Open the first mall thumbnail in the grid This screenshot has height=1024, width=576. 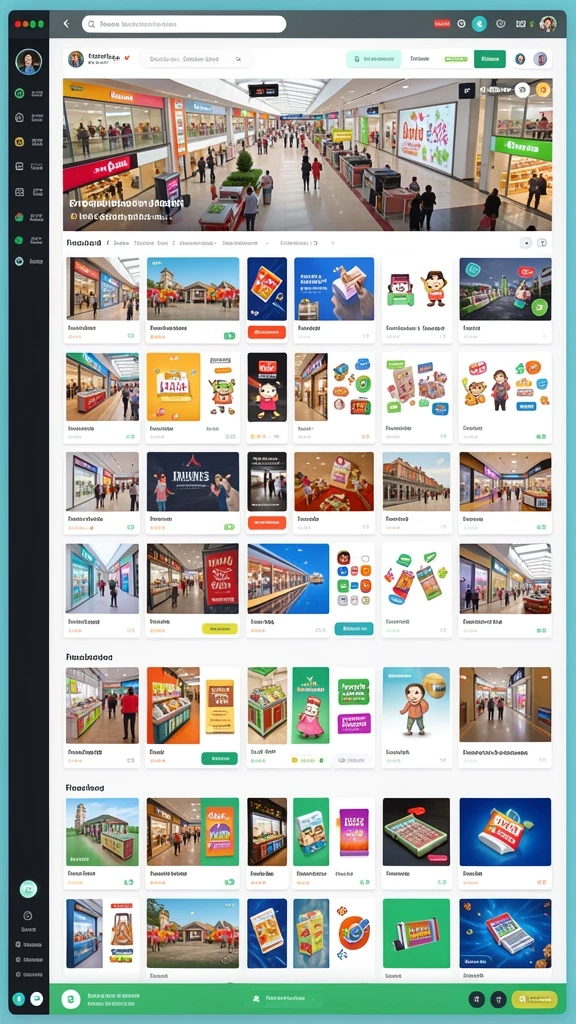pos(103,289)
